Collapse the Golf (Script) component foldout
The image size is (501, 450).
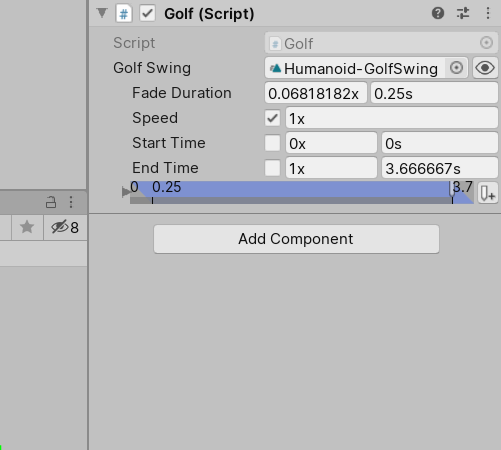[102, 13]
